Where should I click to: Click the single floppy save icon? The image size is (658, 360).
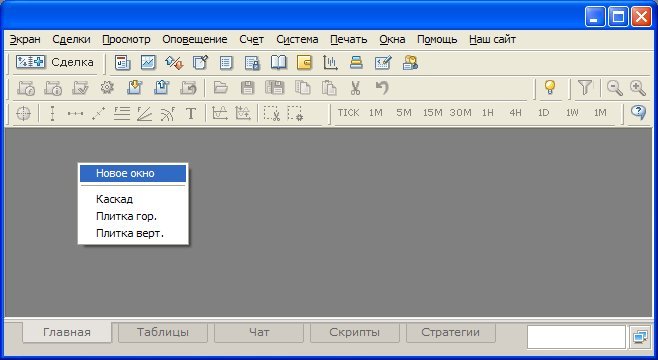click(247, 88)
